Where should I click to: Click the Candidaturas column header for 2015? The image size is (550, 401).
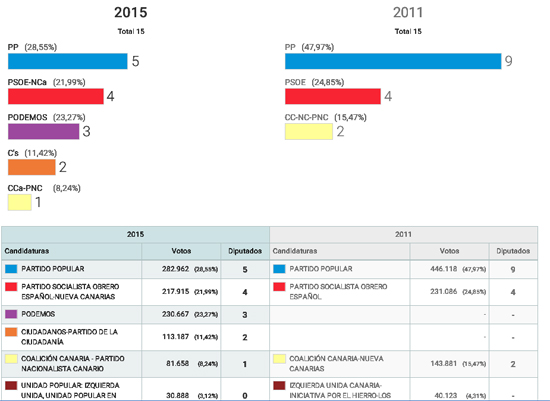click(x=72, y=251)
